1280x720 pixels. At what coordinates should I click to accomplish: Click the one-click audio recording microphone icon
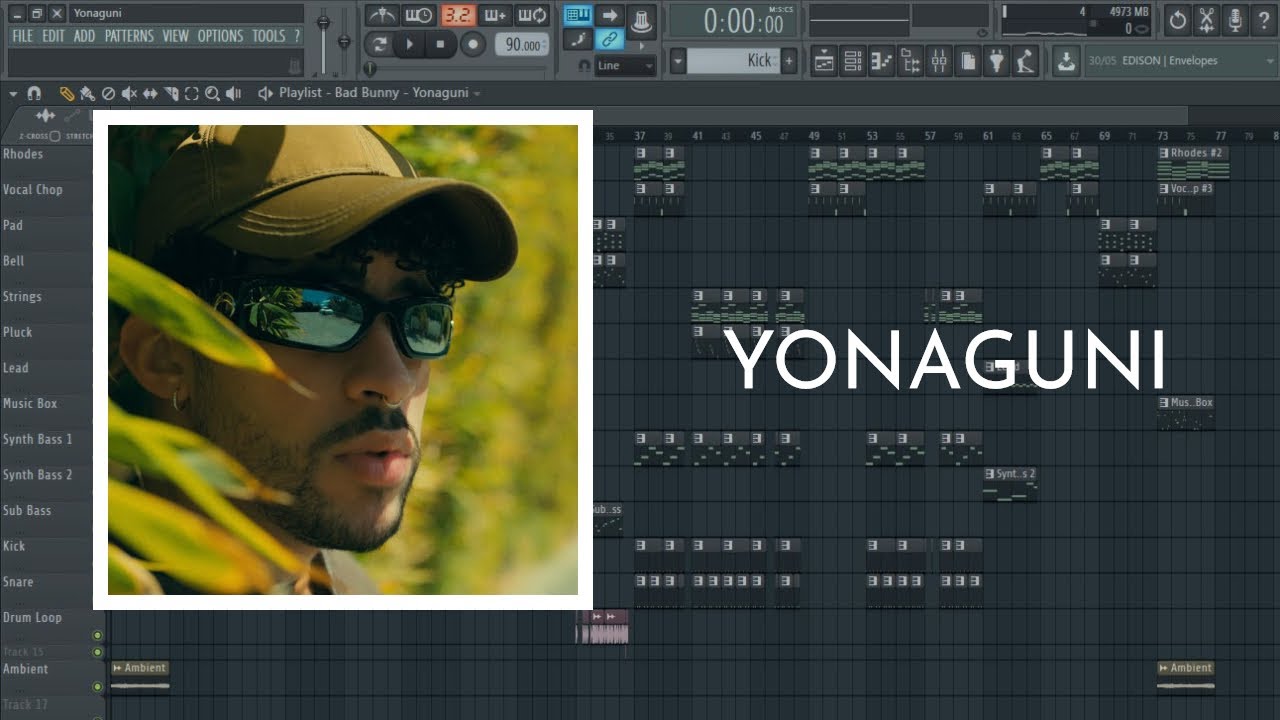pyautogui.click(x=1236, y=19)
